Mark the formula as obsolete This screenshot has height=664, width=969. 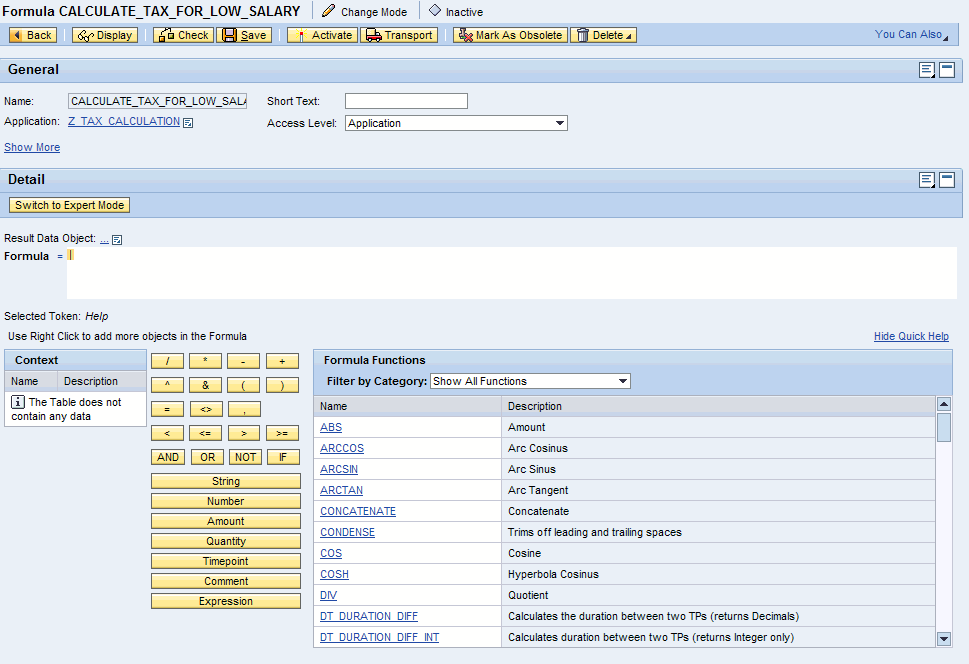tap(510, 35)
